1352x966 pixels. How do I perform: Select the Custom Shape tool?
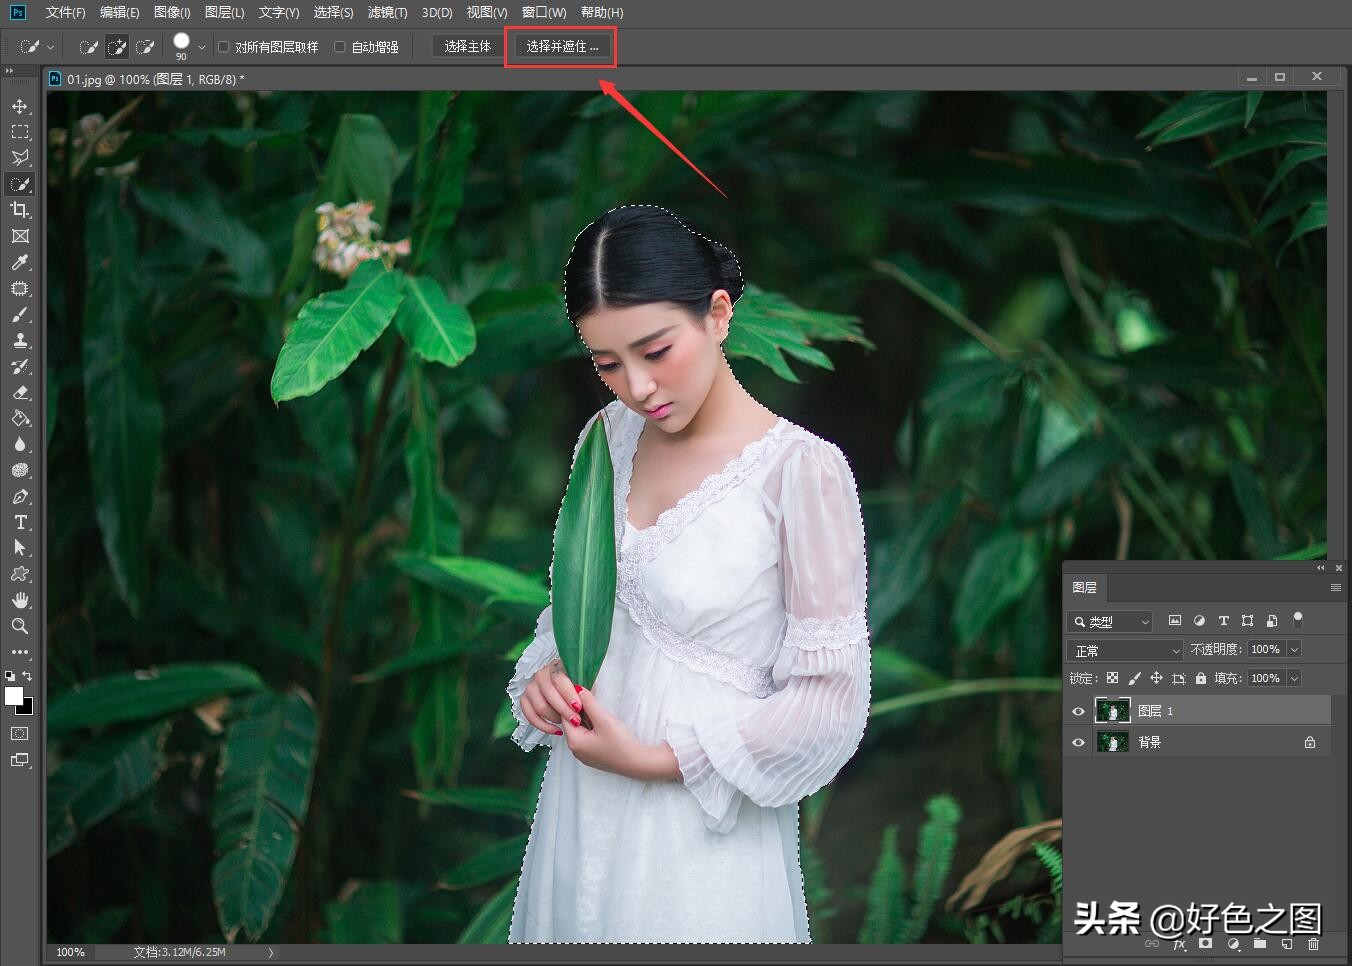click(x=20, y=574)
